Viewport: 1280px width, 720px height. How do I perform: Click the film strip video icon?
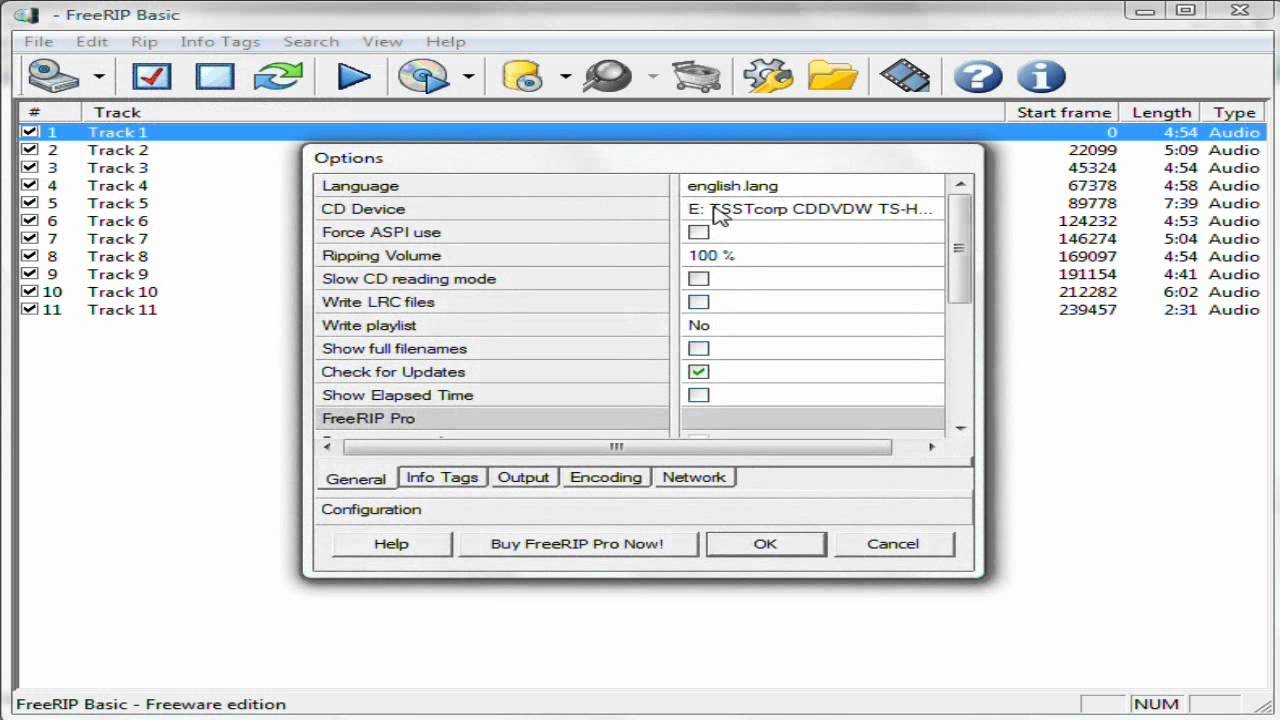coord(905,77)
